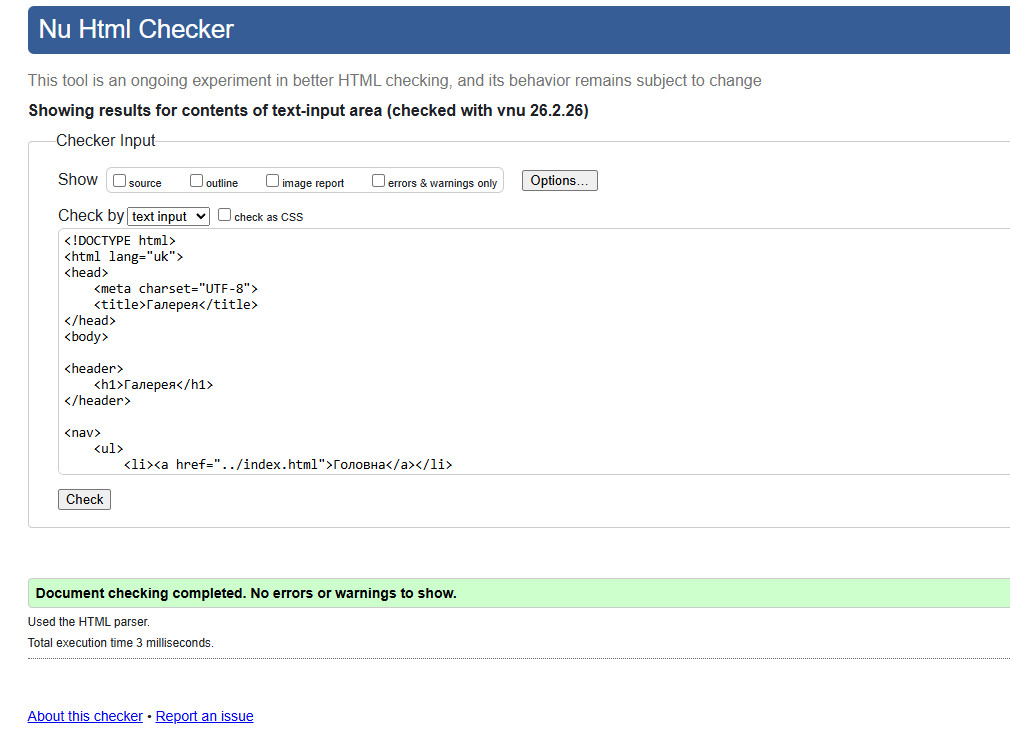The image size is (1010, 753).
Task: Enable the source checkbox
Action: (x=120, y=181)
